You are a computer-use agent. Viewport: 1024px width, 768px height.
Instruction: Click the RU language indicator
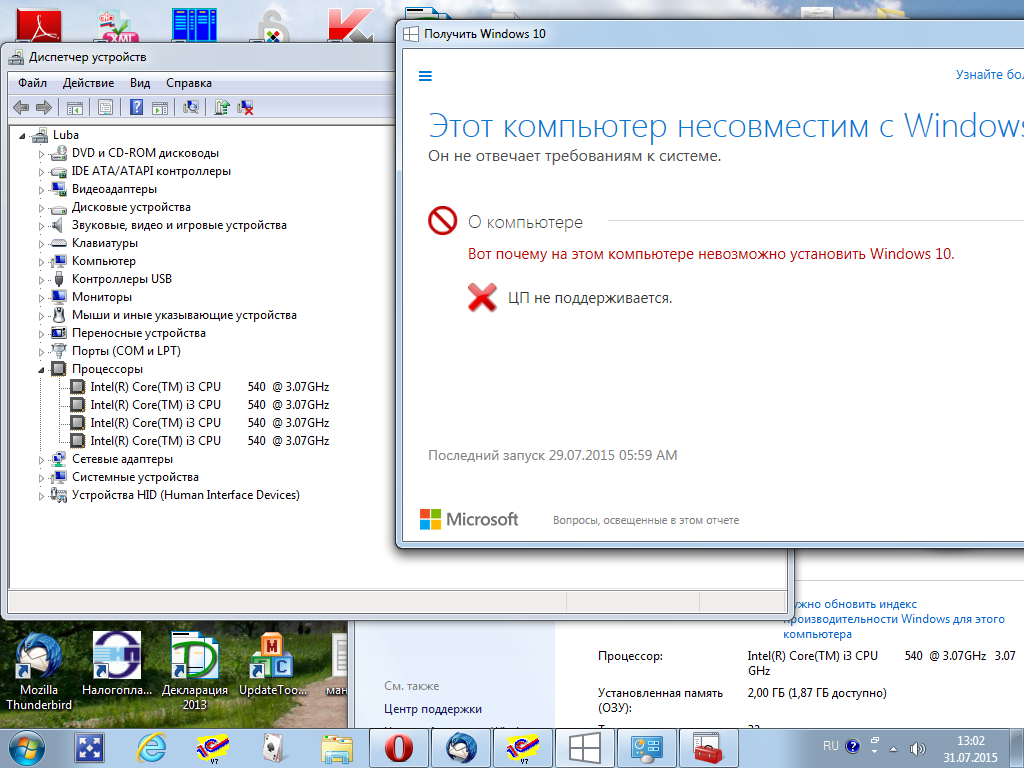click(x=830, y=746)
